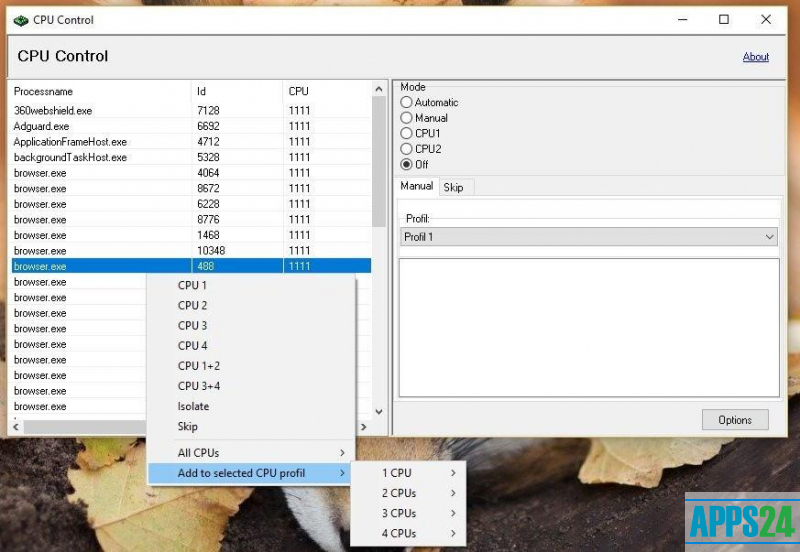Expand the 1 CPU submenu entry
Viewport: 800px width, 552px height.
coord(418,473)
